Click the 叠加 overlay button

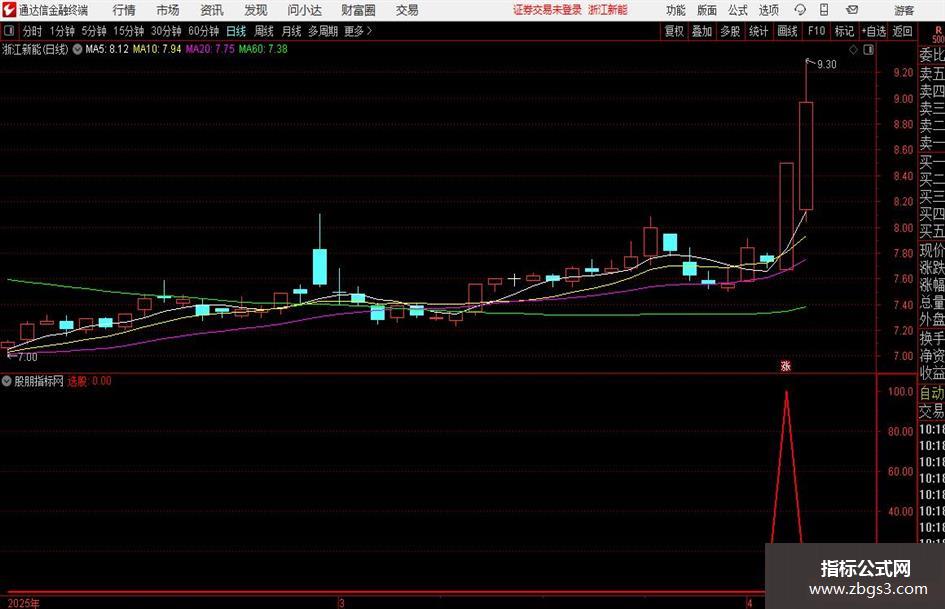pos(702,31)
